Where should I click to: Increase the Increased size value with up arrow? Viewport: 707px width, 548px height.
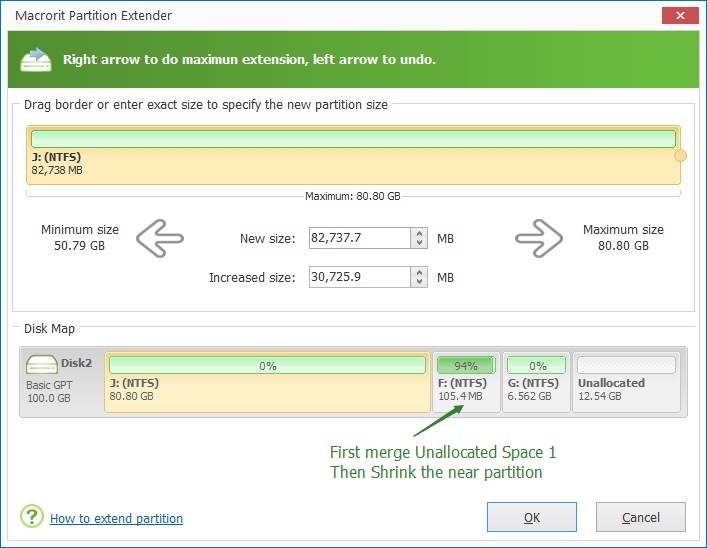(x=419, y=272)
